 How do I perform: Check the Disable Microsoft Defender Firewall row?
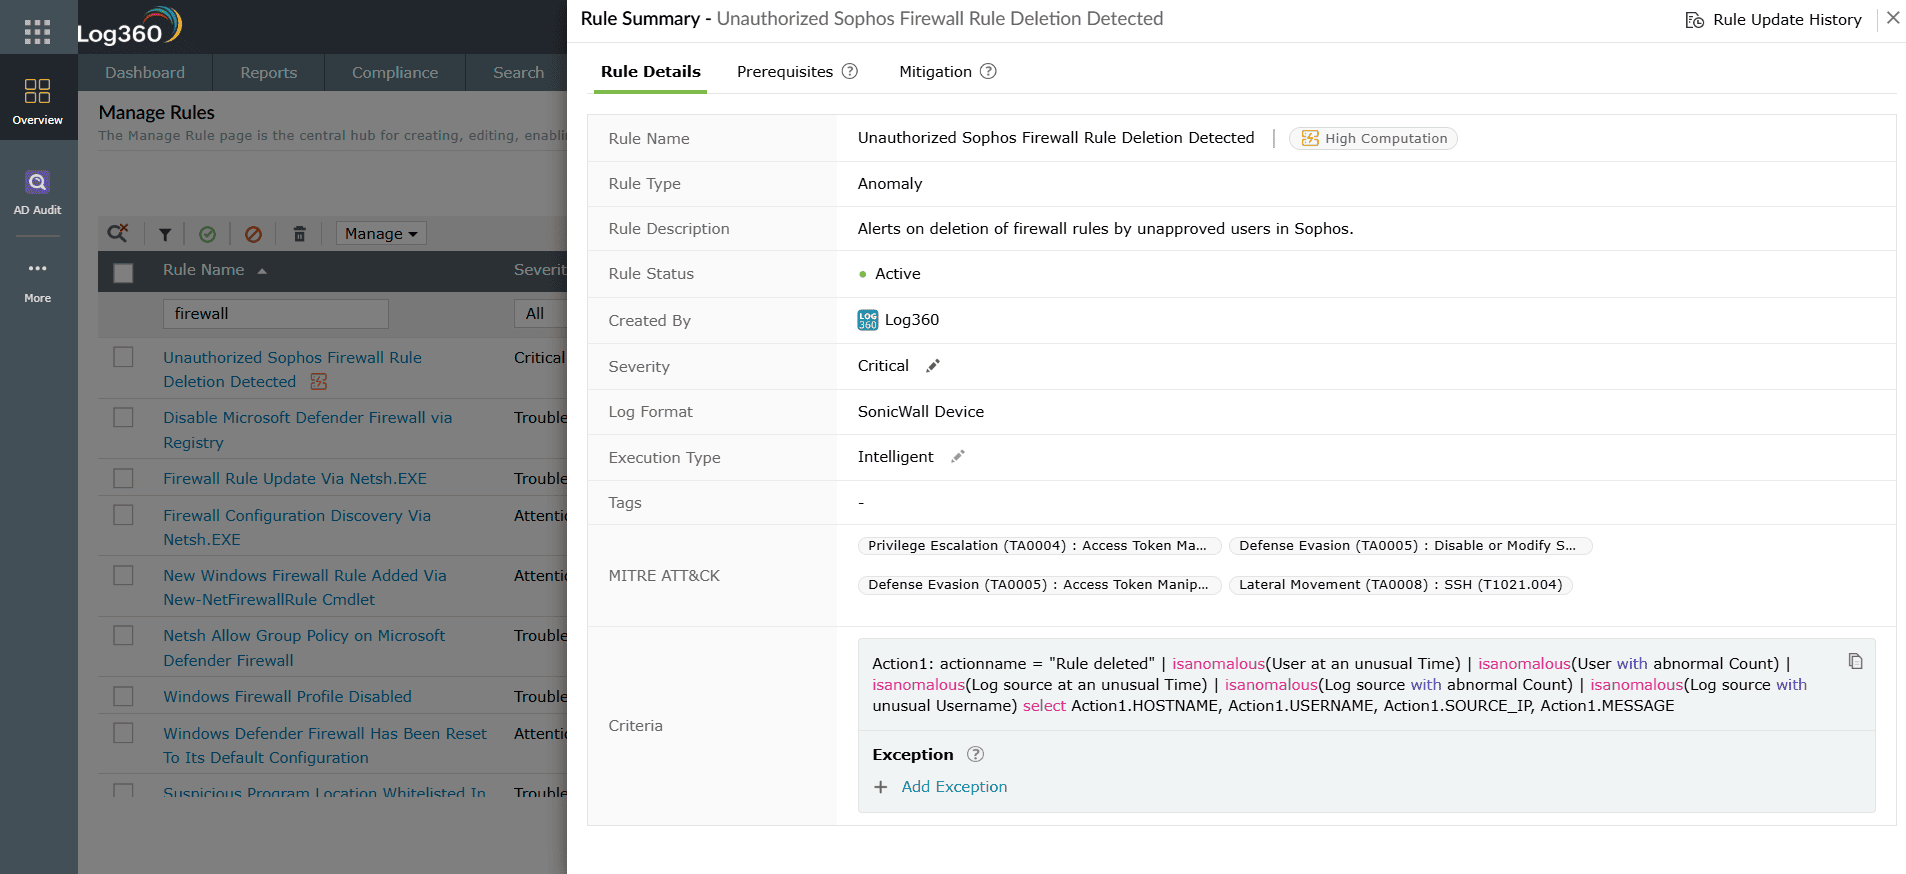pos(123,417)
